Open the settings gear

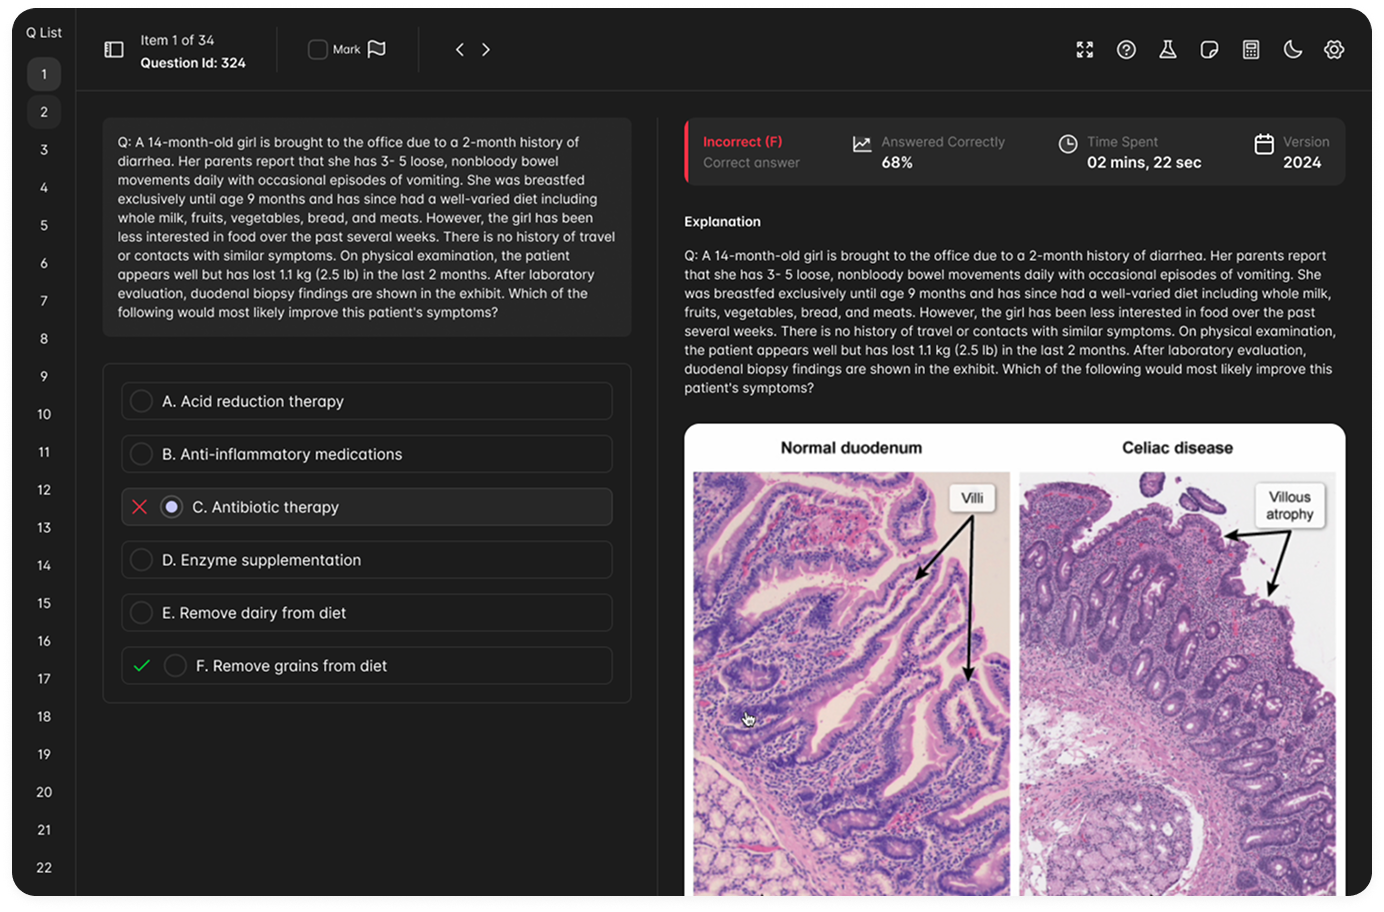click(x=1334, y=49)
